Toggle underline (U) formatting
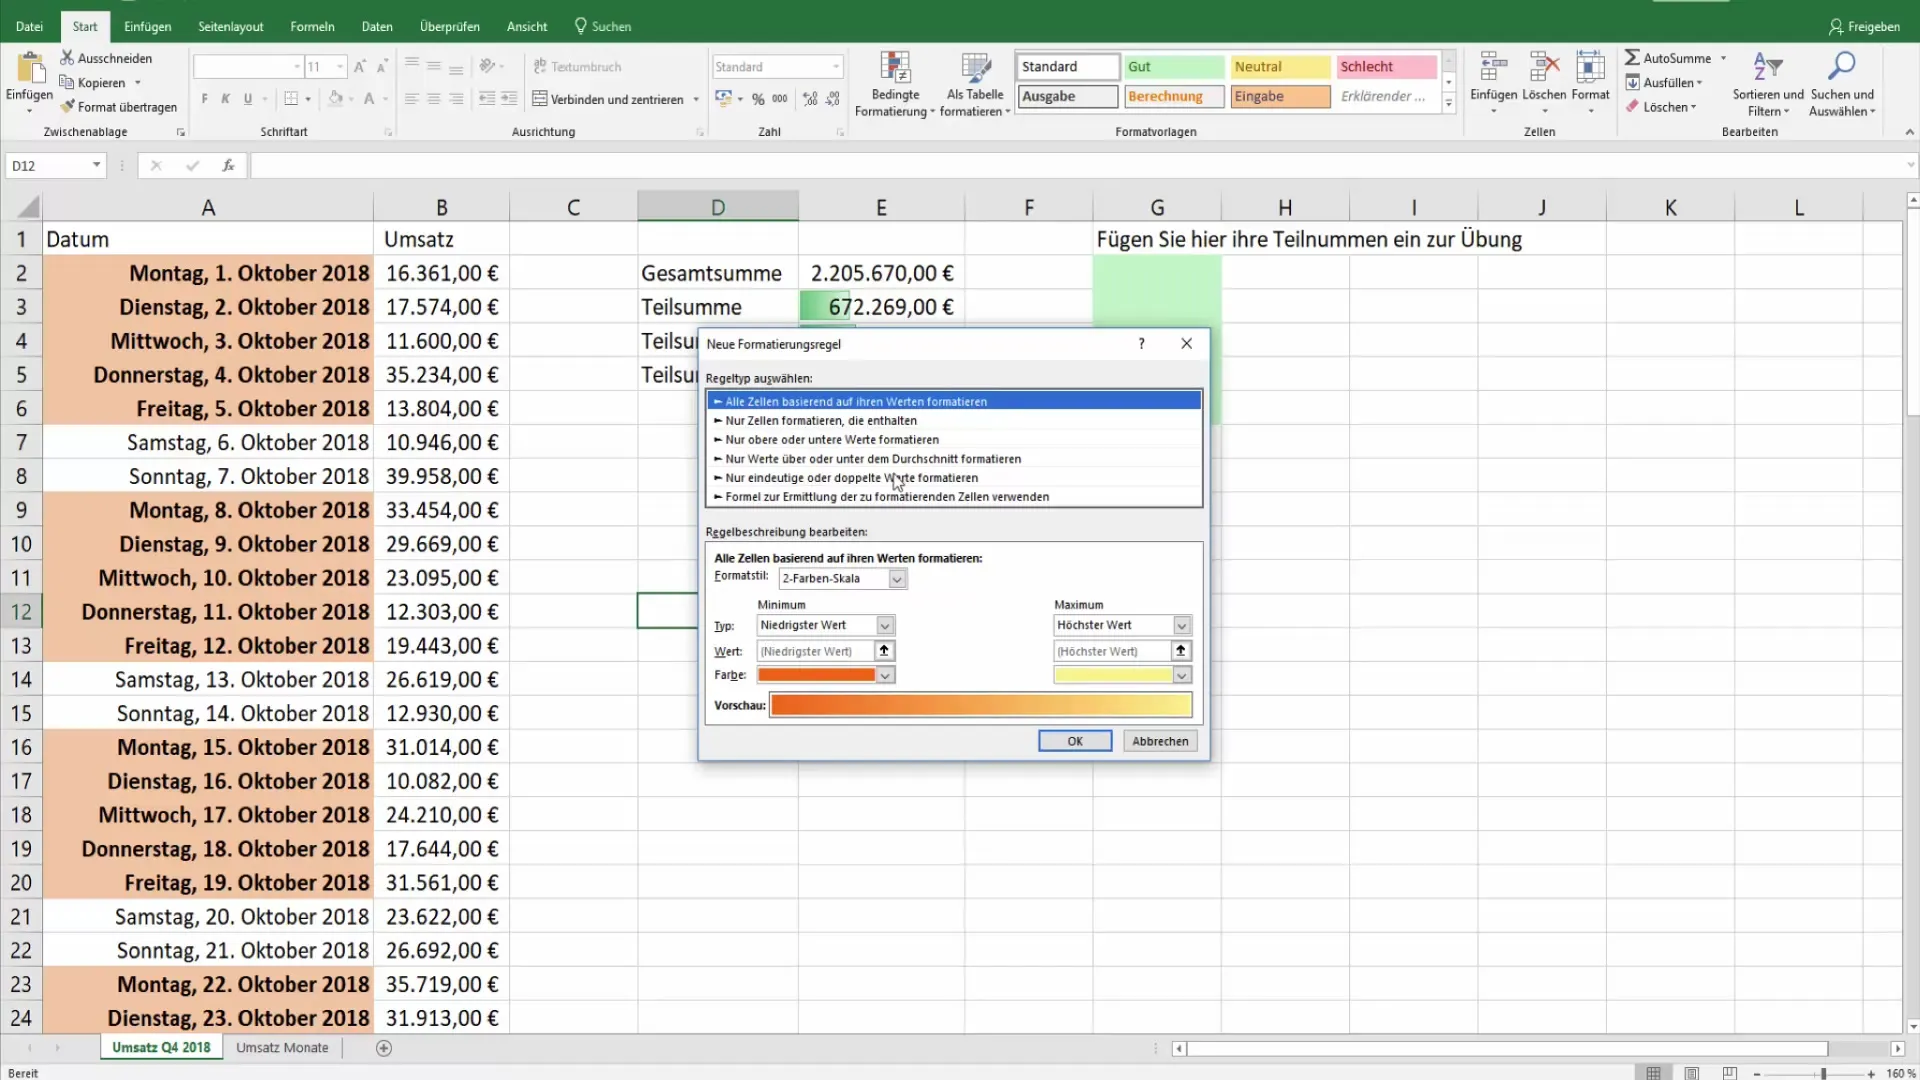This screenshot has height=1080, width=1920. tap(248, 99)
